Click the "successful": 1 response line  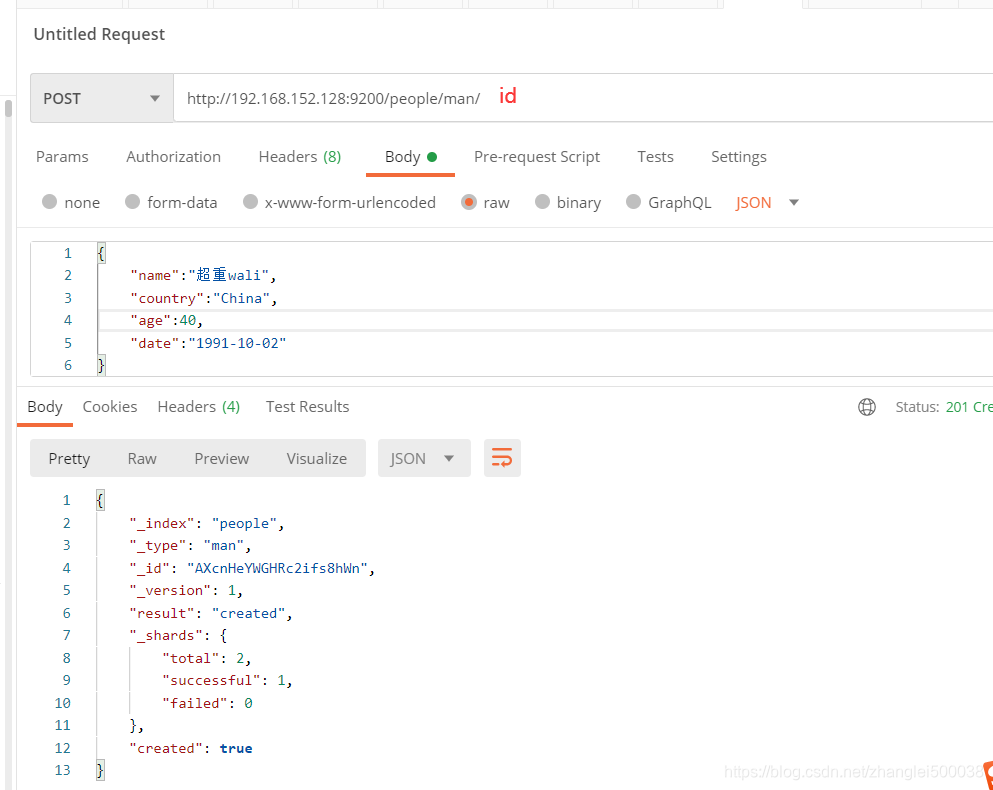click(227, 680)
